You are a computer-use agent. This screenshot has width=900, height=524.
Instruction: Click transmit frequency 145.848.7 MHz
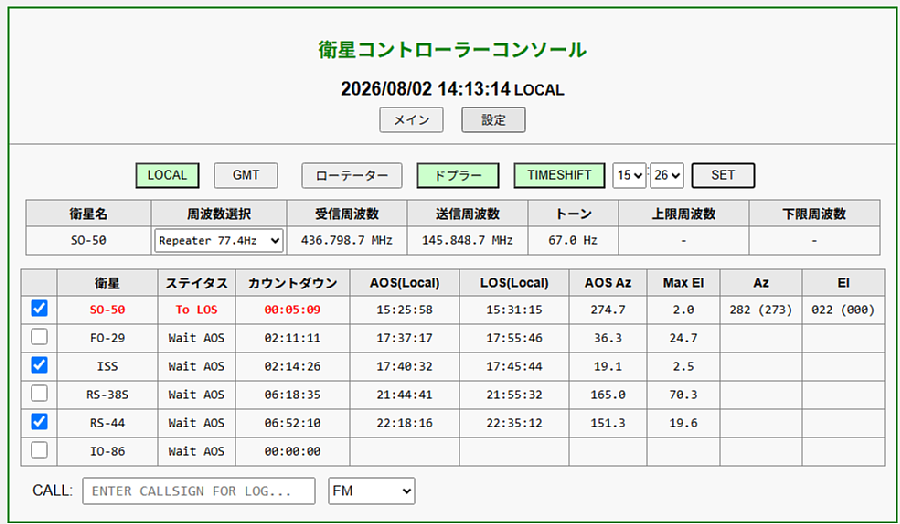point(467,240)
